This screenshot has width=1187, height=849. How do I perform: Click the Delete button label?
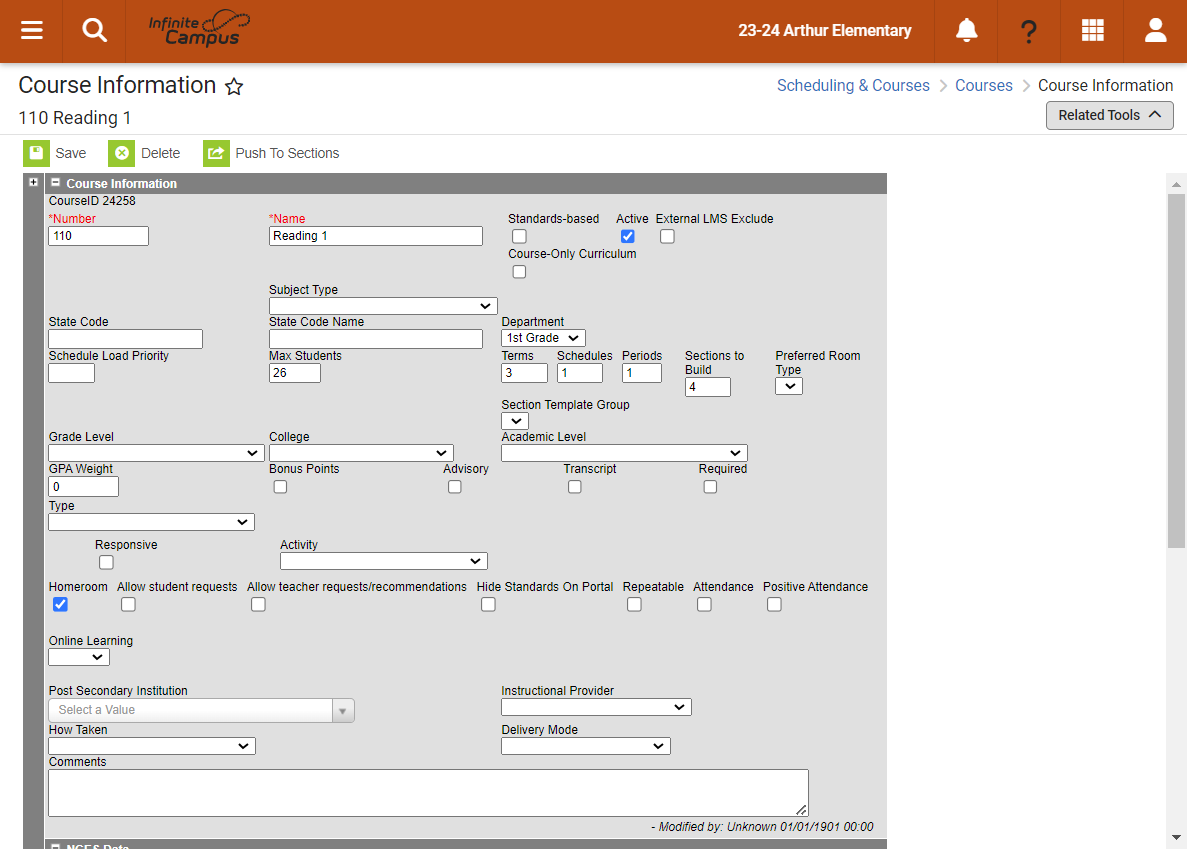coord(160,153)
